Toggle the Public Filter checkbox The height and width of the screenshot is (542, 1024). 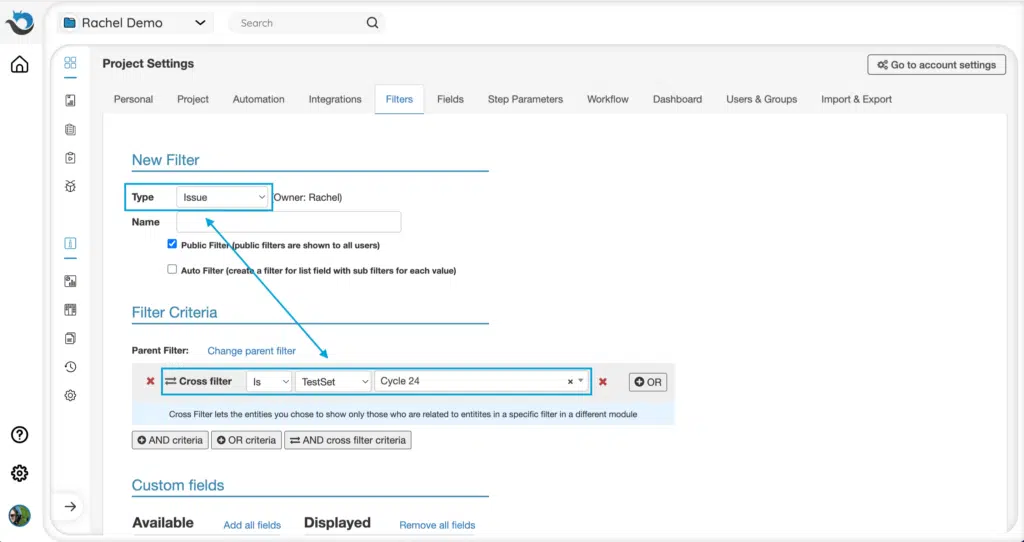click(x=173, y=244)
